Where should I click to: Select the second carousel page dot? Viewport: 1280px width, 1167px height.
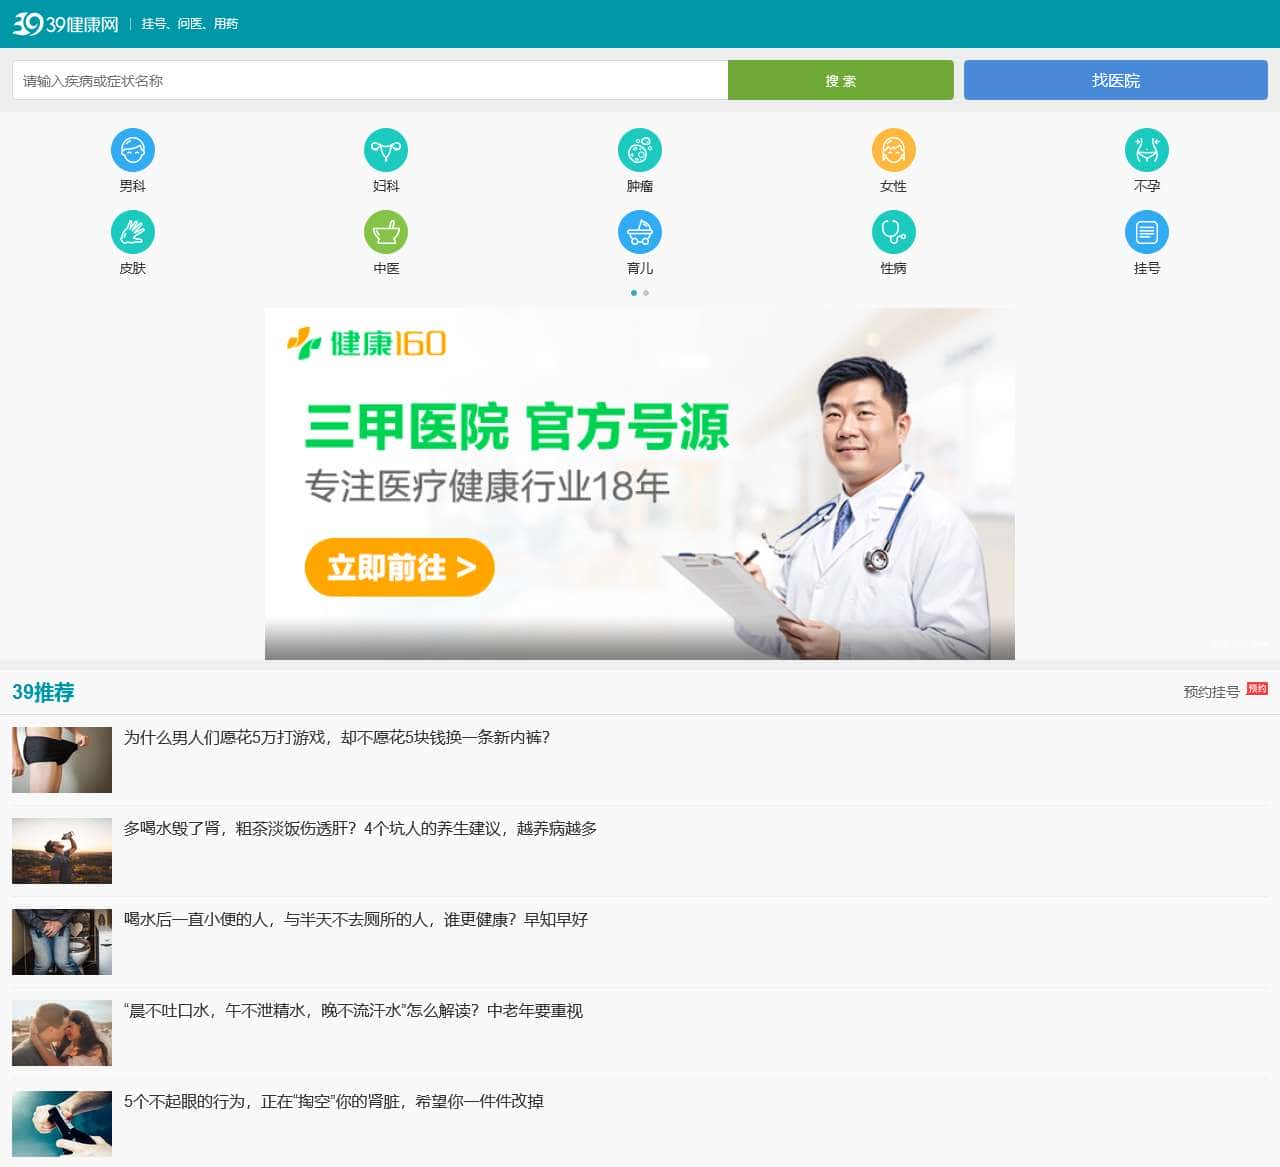(646, 293)
